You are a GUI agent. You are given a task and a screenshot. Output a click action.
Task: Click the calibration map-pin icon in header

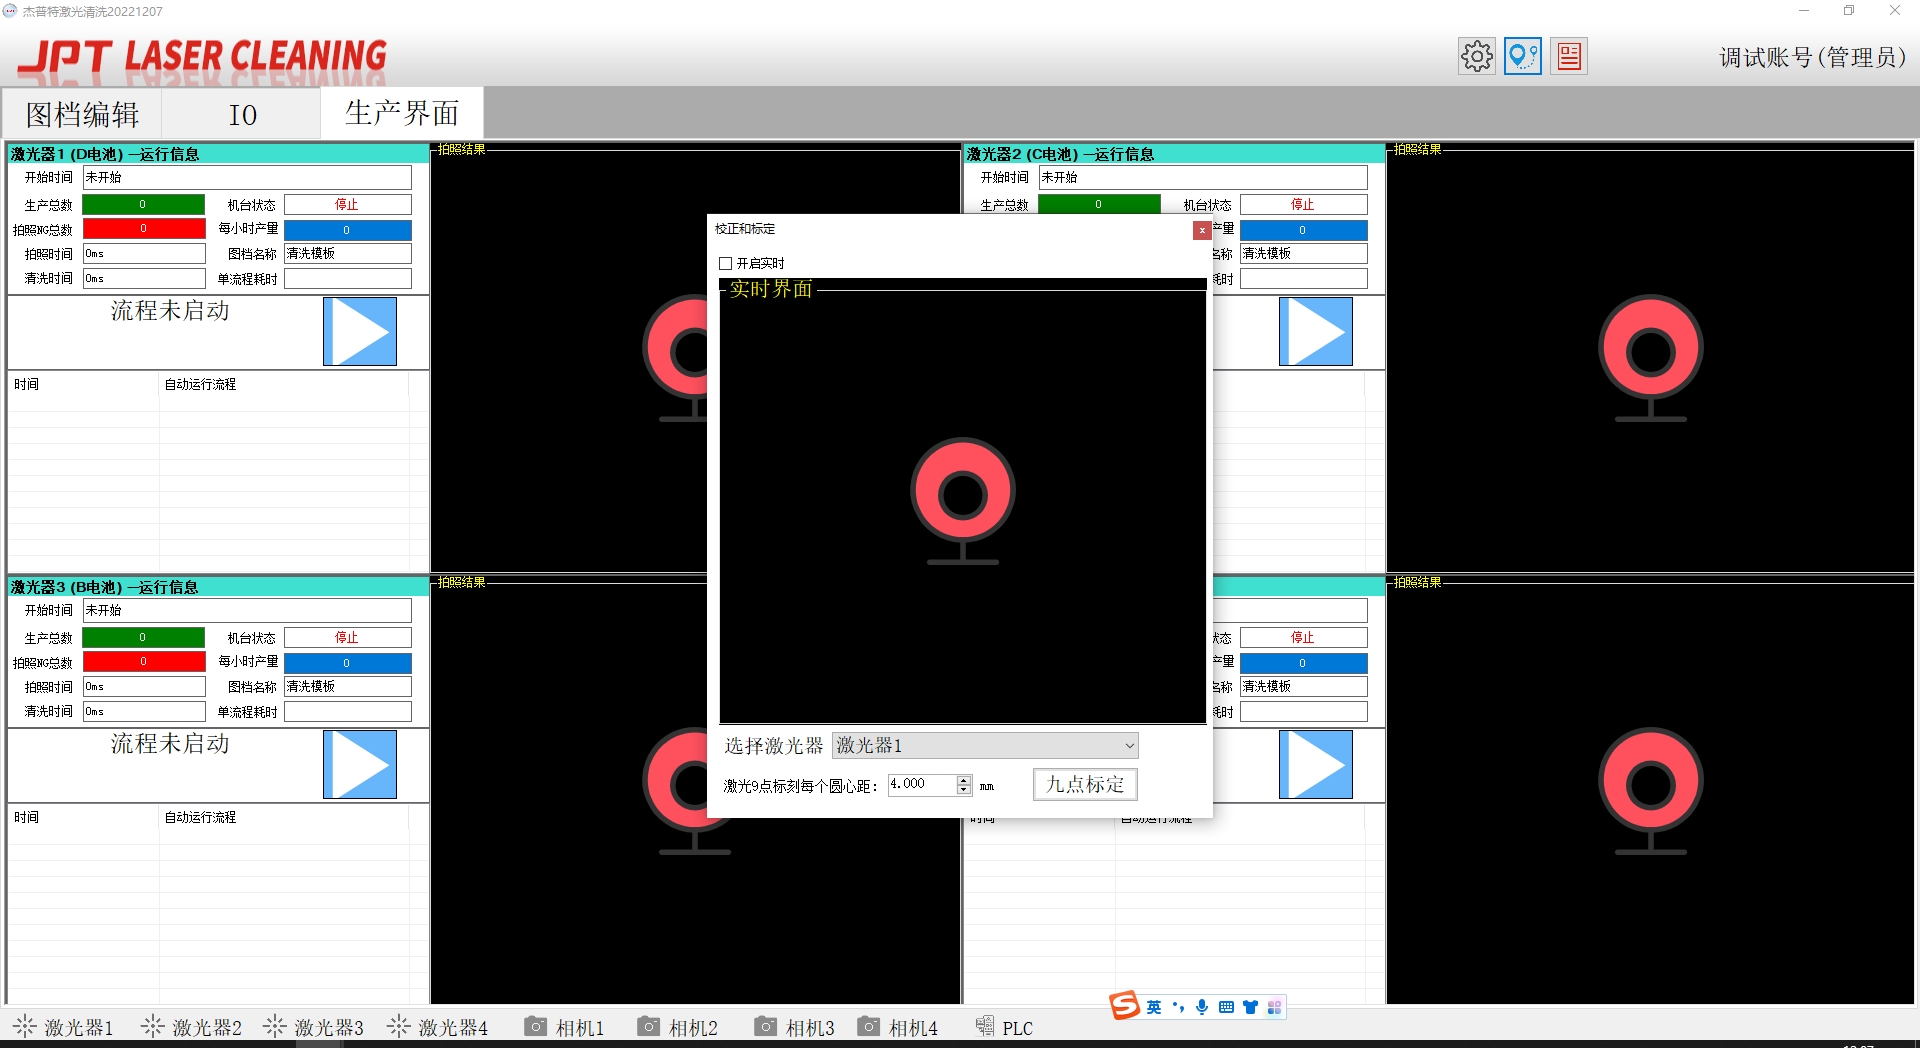[x=1522, y=56]
